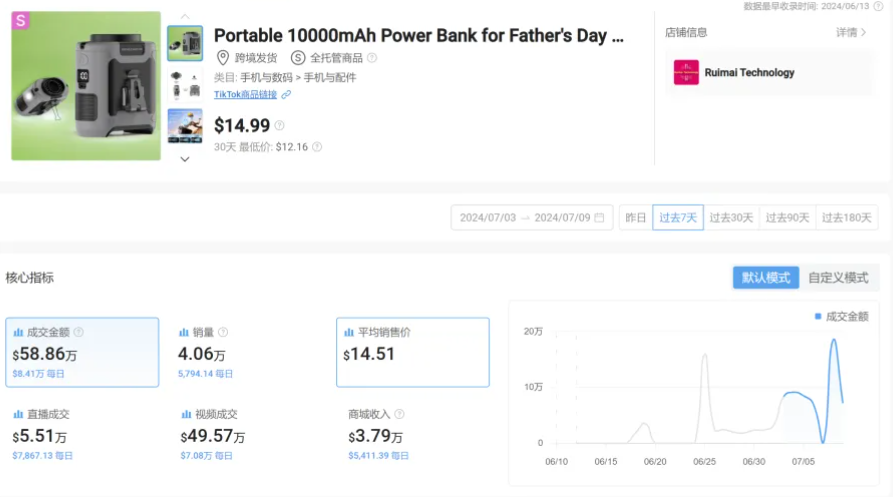Switch to the 过去30天 time range tab

tap(731, 218)
